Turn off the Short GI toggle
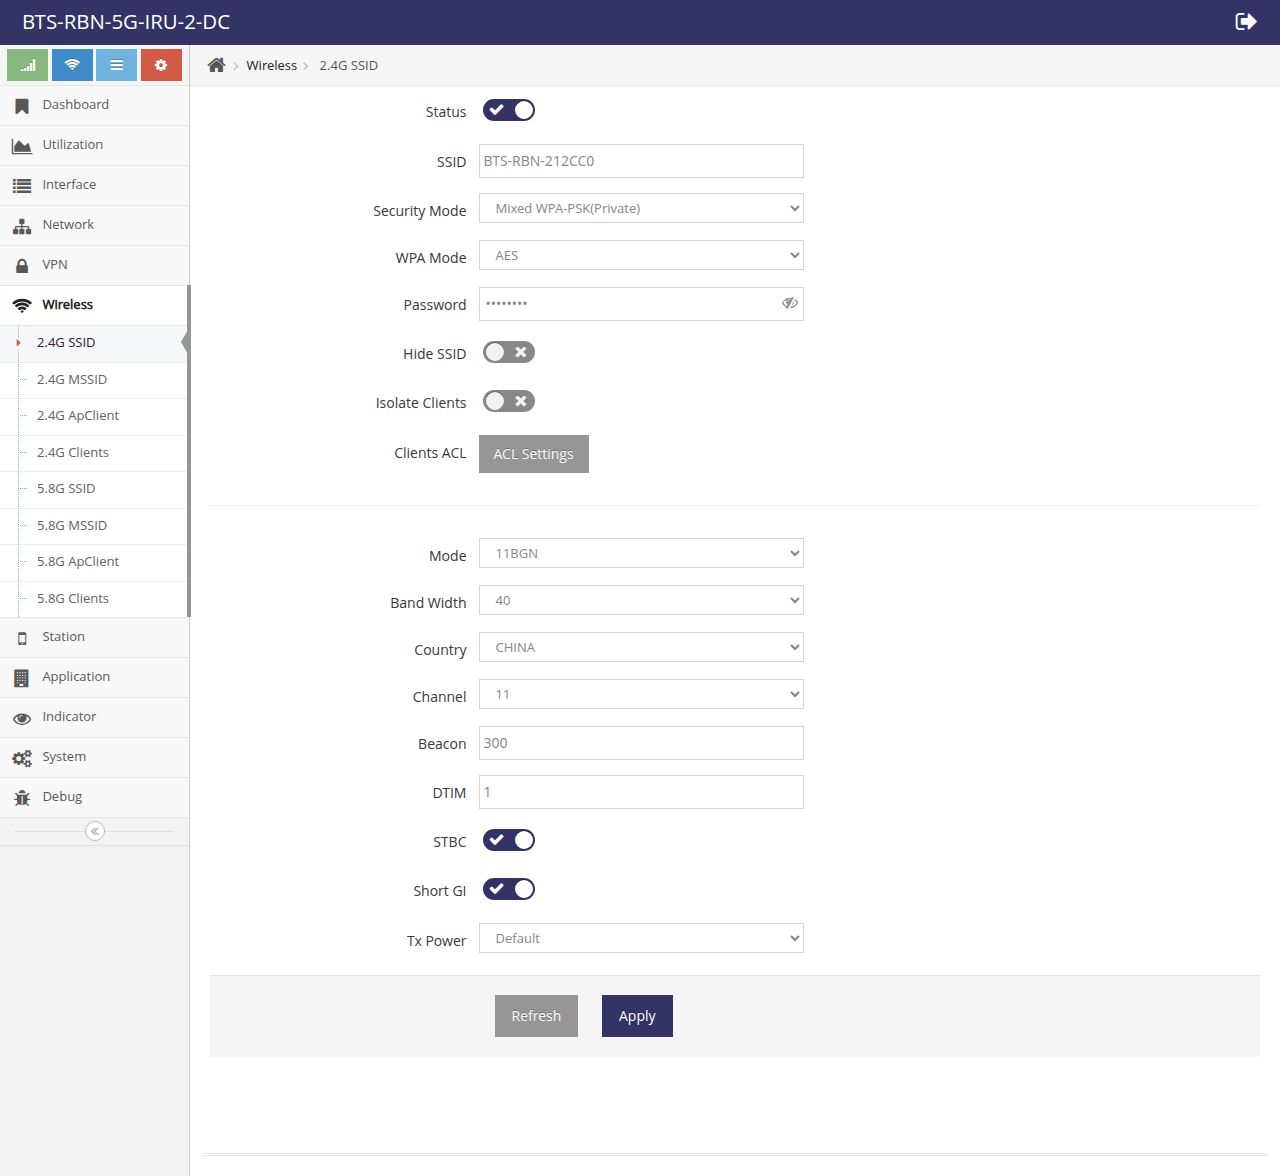The width and height of the screenshot is (1280, 1176). 509,889
